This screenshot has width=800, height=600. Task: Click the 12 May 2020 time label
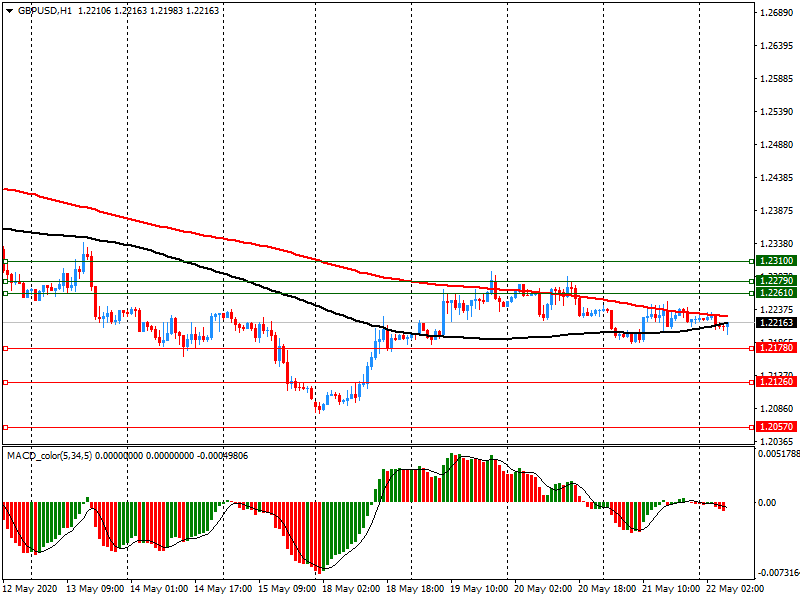pyautogui.click(x=31, y=588)
